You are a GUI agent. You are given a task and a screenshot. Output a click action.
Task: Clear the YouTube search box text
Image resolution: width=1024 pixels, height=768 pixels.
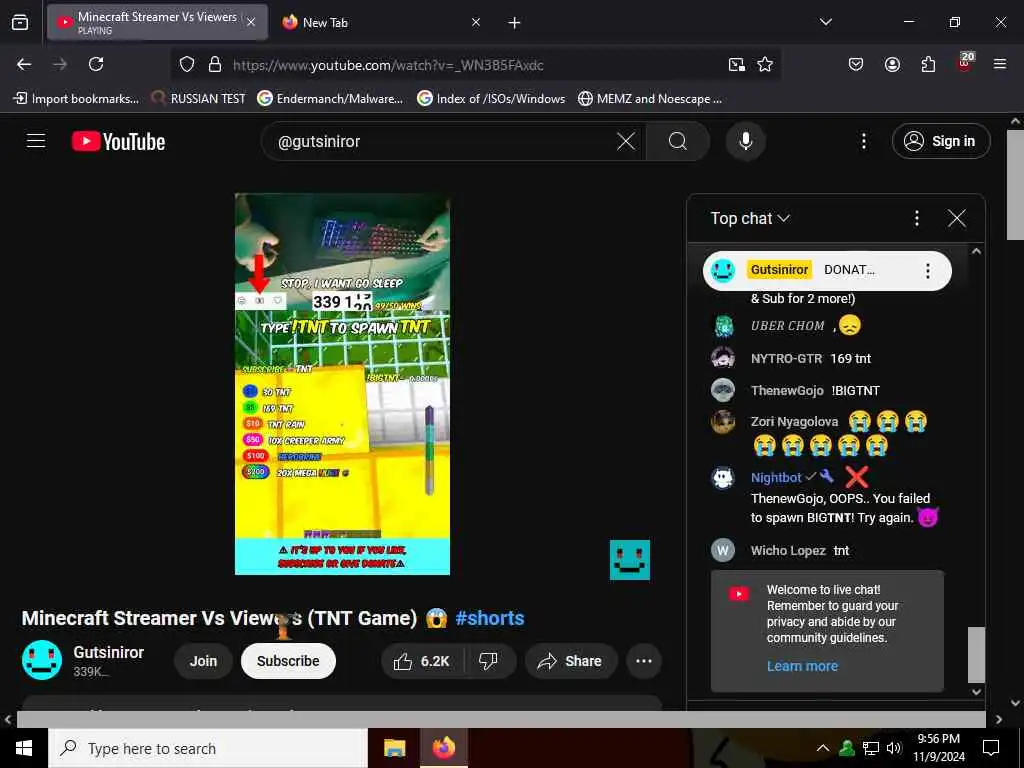point(626,141)
